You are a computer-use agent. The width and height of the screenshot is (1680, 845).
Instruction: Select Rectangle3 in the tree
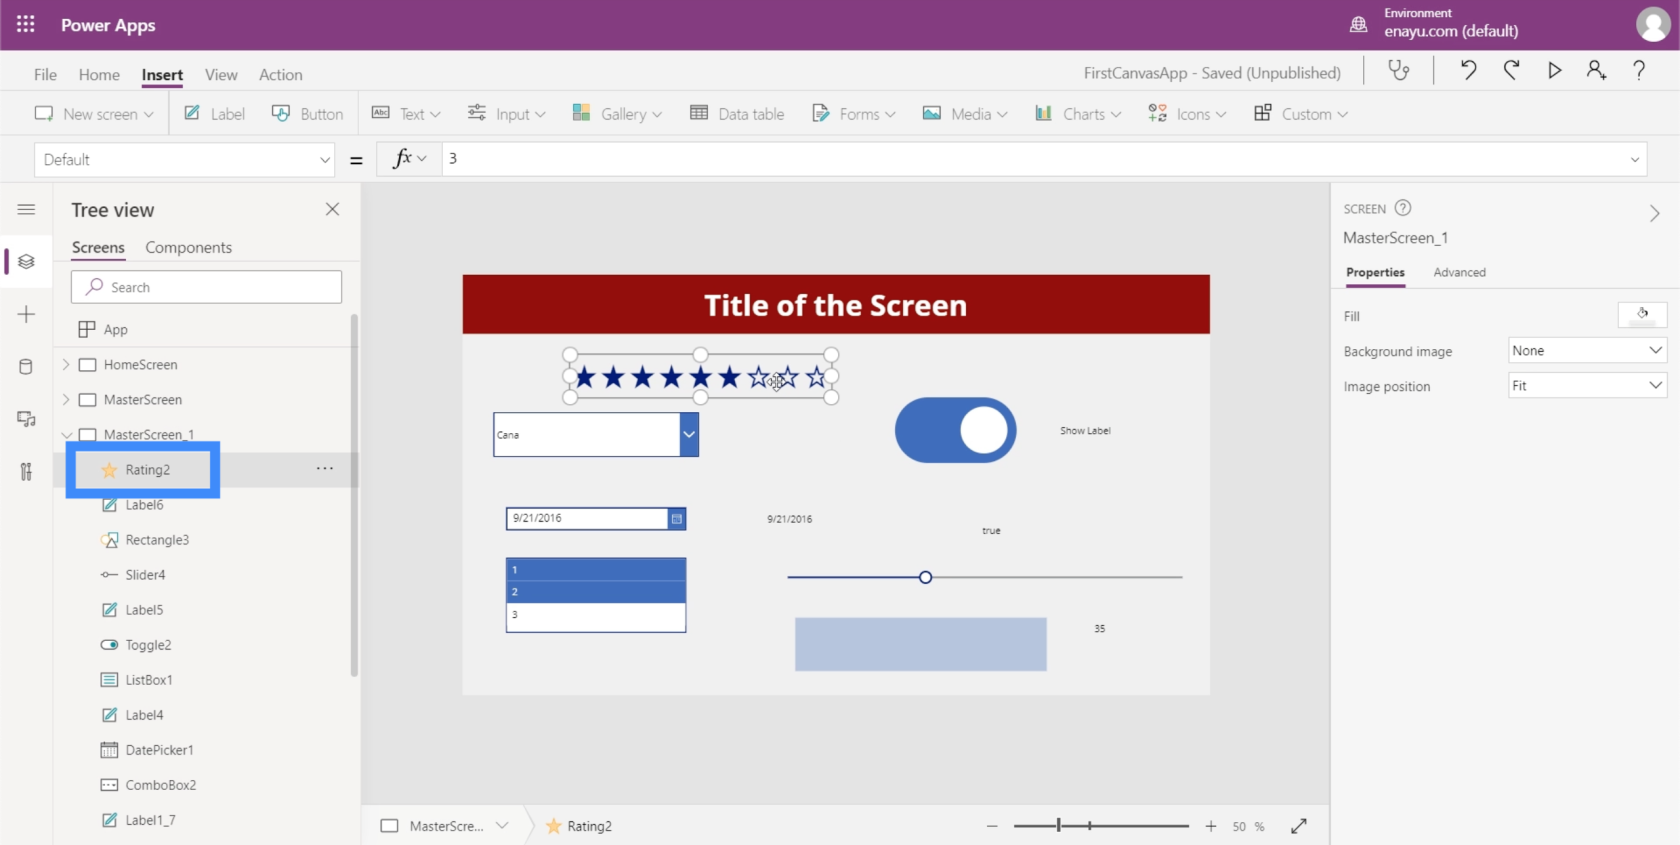(157, 540)
